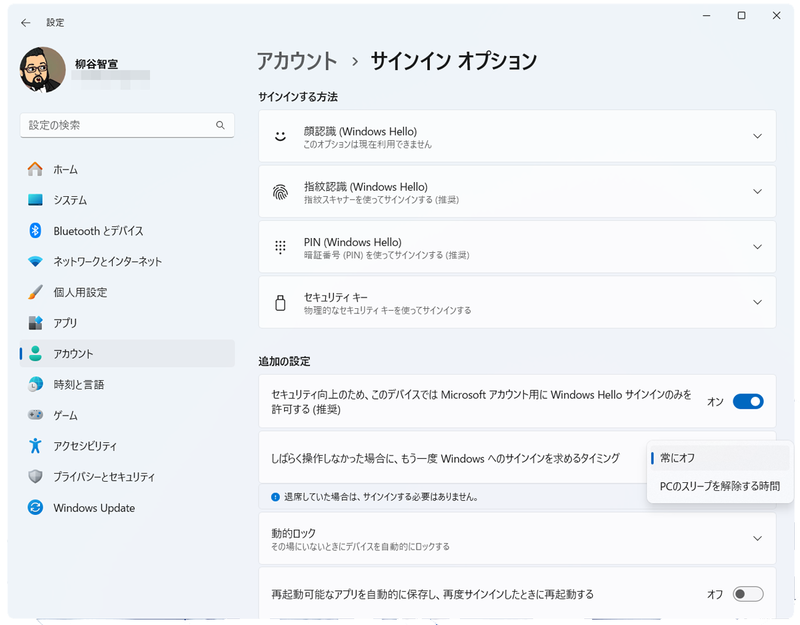Expand the セキュリティ キー option
This screenshot has height=625, width=800.
[x=757, y=303]
